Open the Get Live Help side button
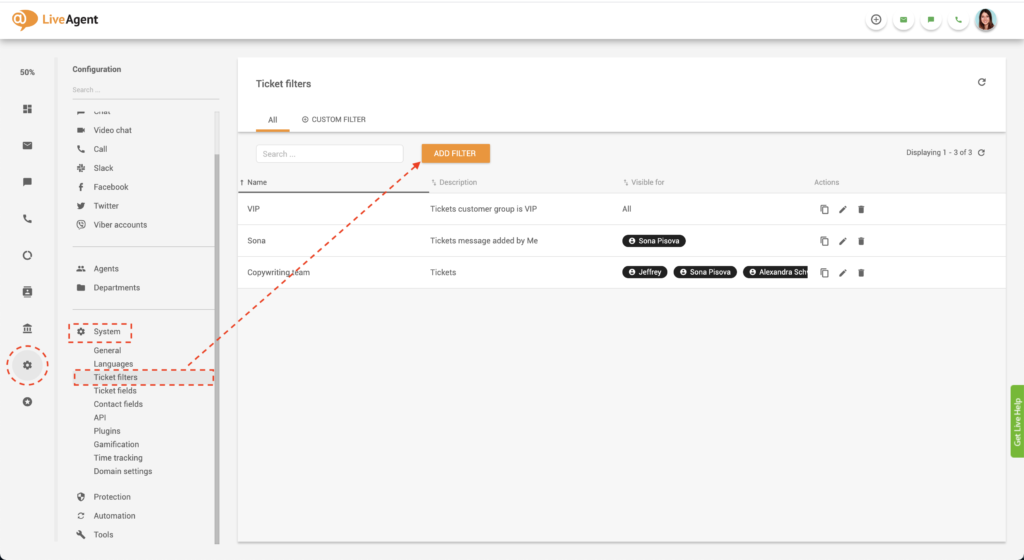 (x=1016, y=421)
